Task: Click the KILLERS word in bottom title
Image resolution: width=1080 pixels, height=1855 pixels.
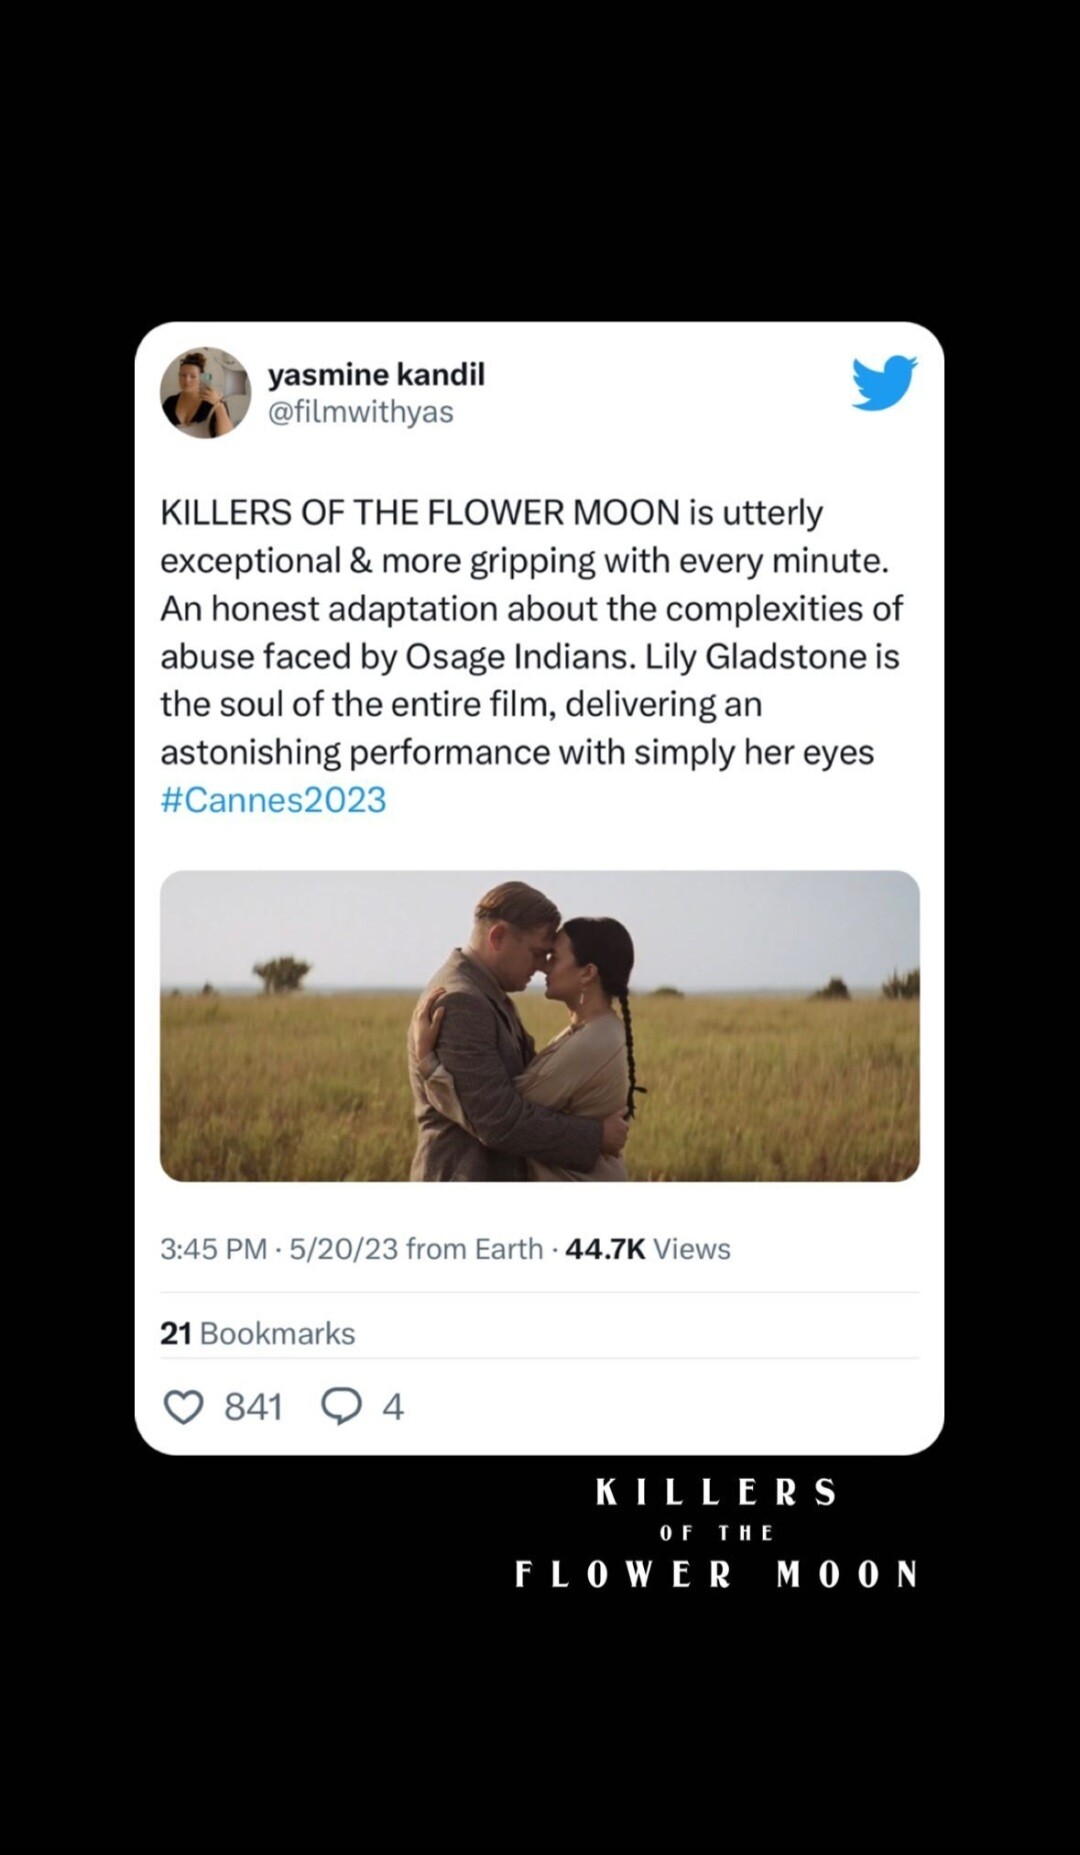Action: pos(716,1493)
